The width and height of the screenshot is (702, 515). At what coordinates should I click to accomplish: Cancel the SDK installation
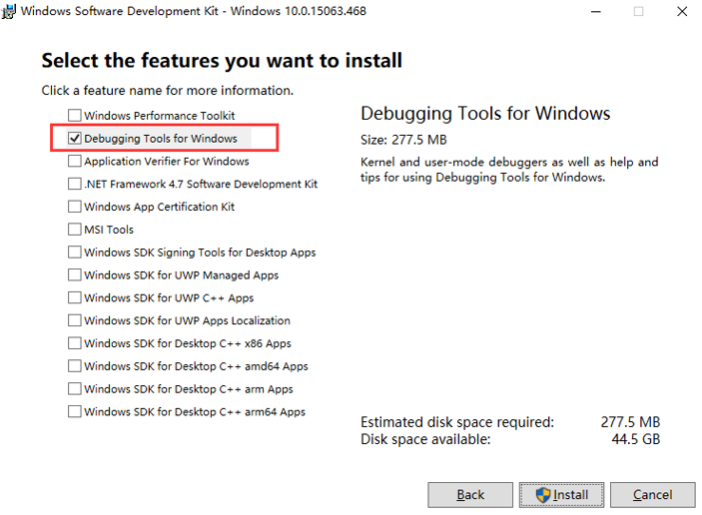652,495
